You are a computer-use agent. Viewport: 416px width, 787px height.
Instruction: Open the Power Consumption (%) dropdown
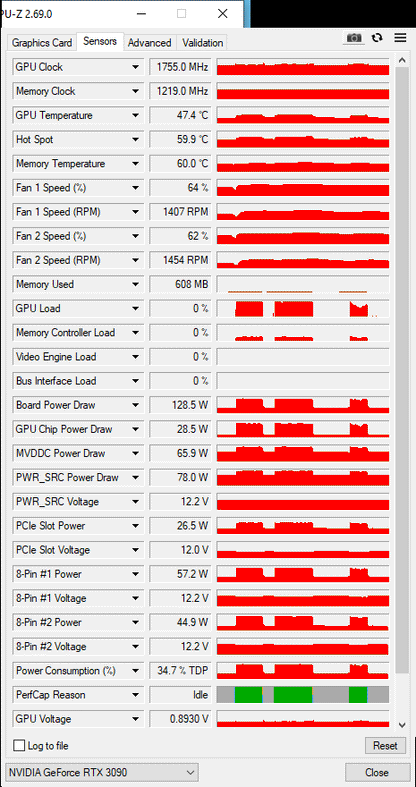pyautogui.click(x=135, y=671)
